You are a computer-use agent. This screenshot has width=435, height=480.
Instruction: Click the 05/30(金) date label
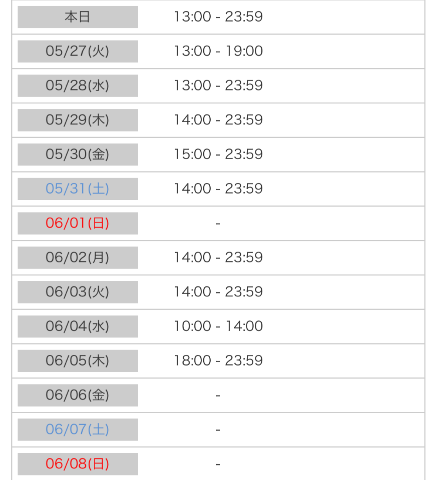coord(78,154)
